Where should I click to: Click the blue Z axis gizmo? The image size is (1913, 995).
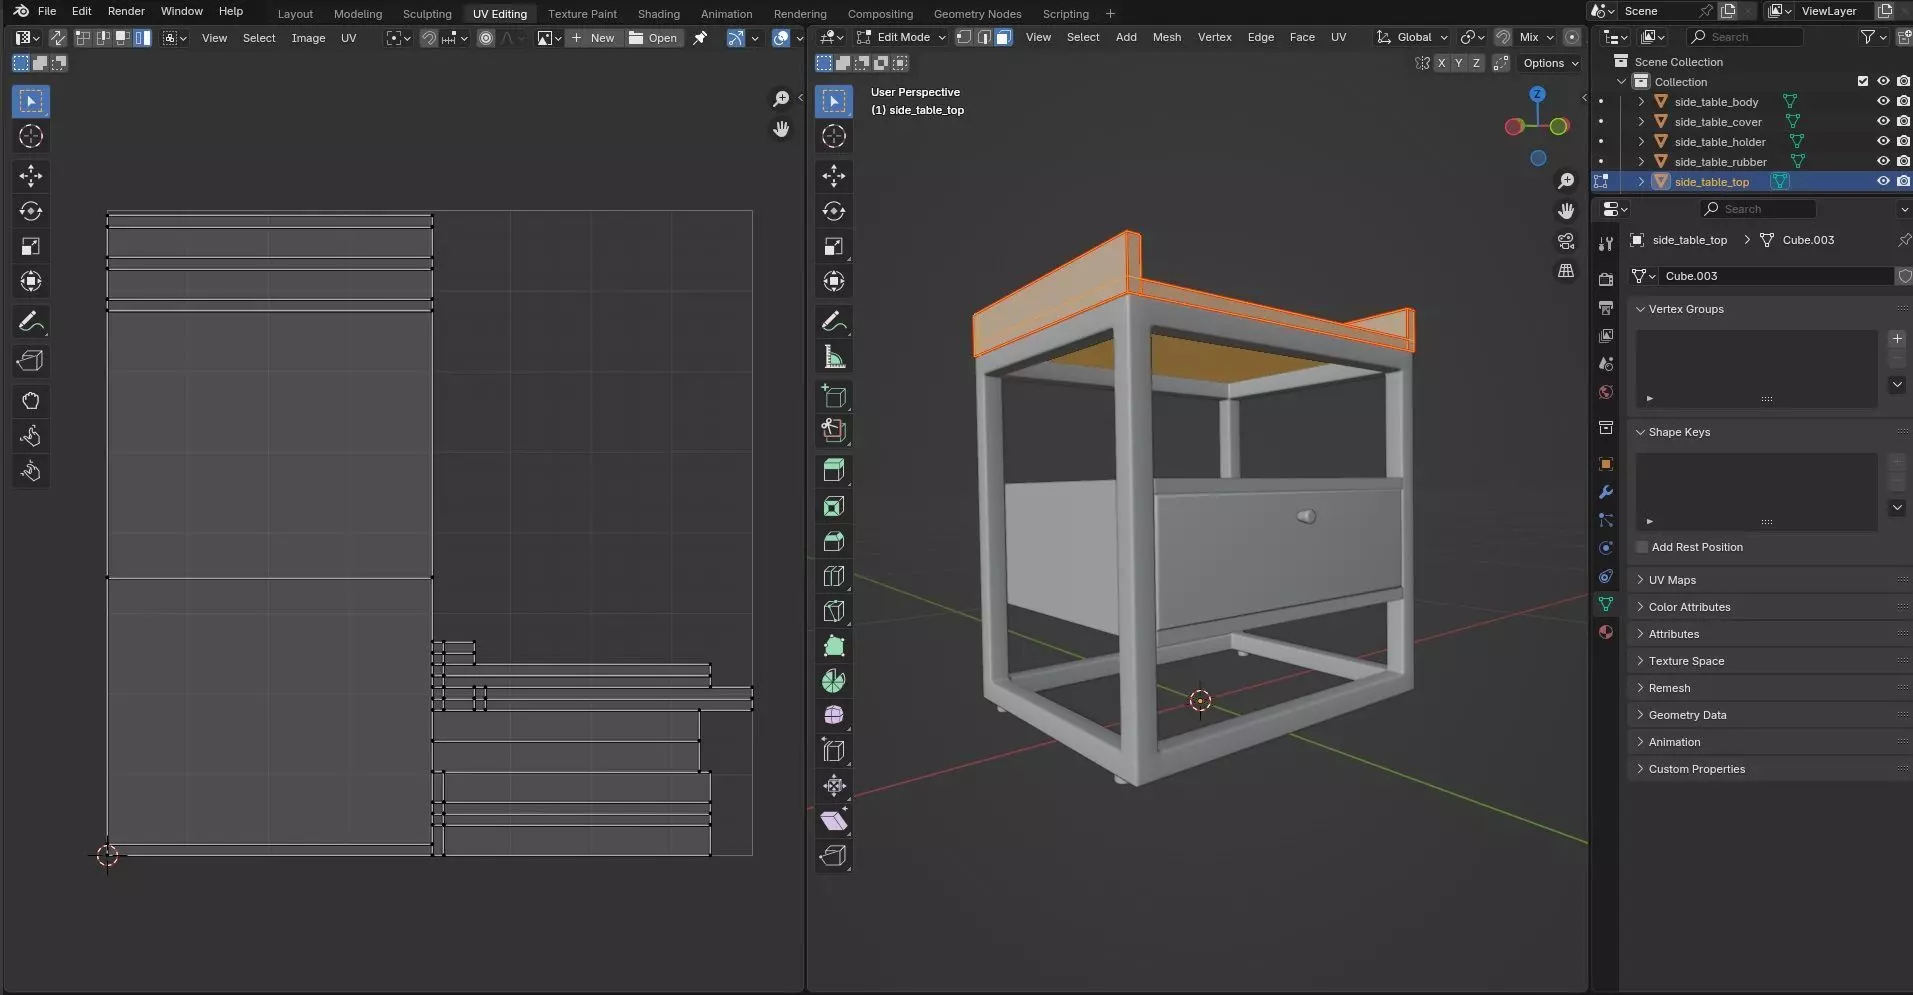pos(1537,93)
